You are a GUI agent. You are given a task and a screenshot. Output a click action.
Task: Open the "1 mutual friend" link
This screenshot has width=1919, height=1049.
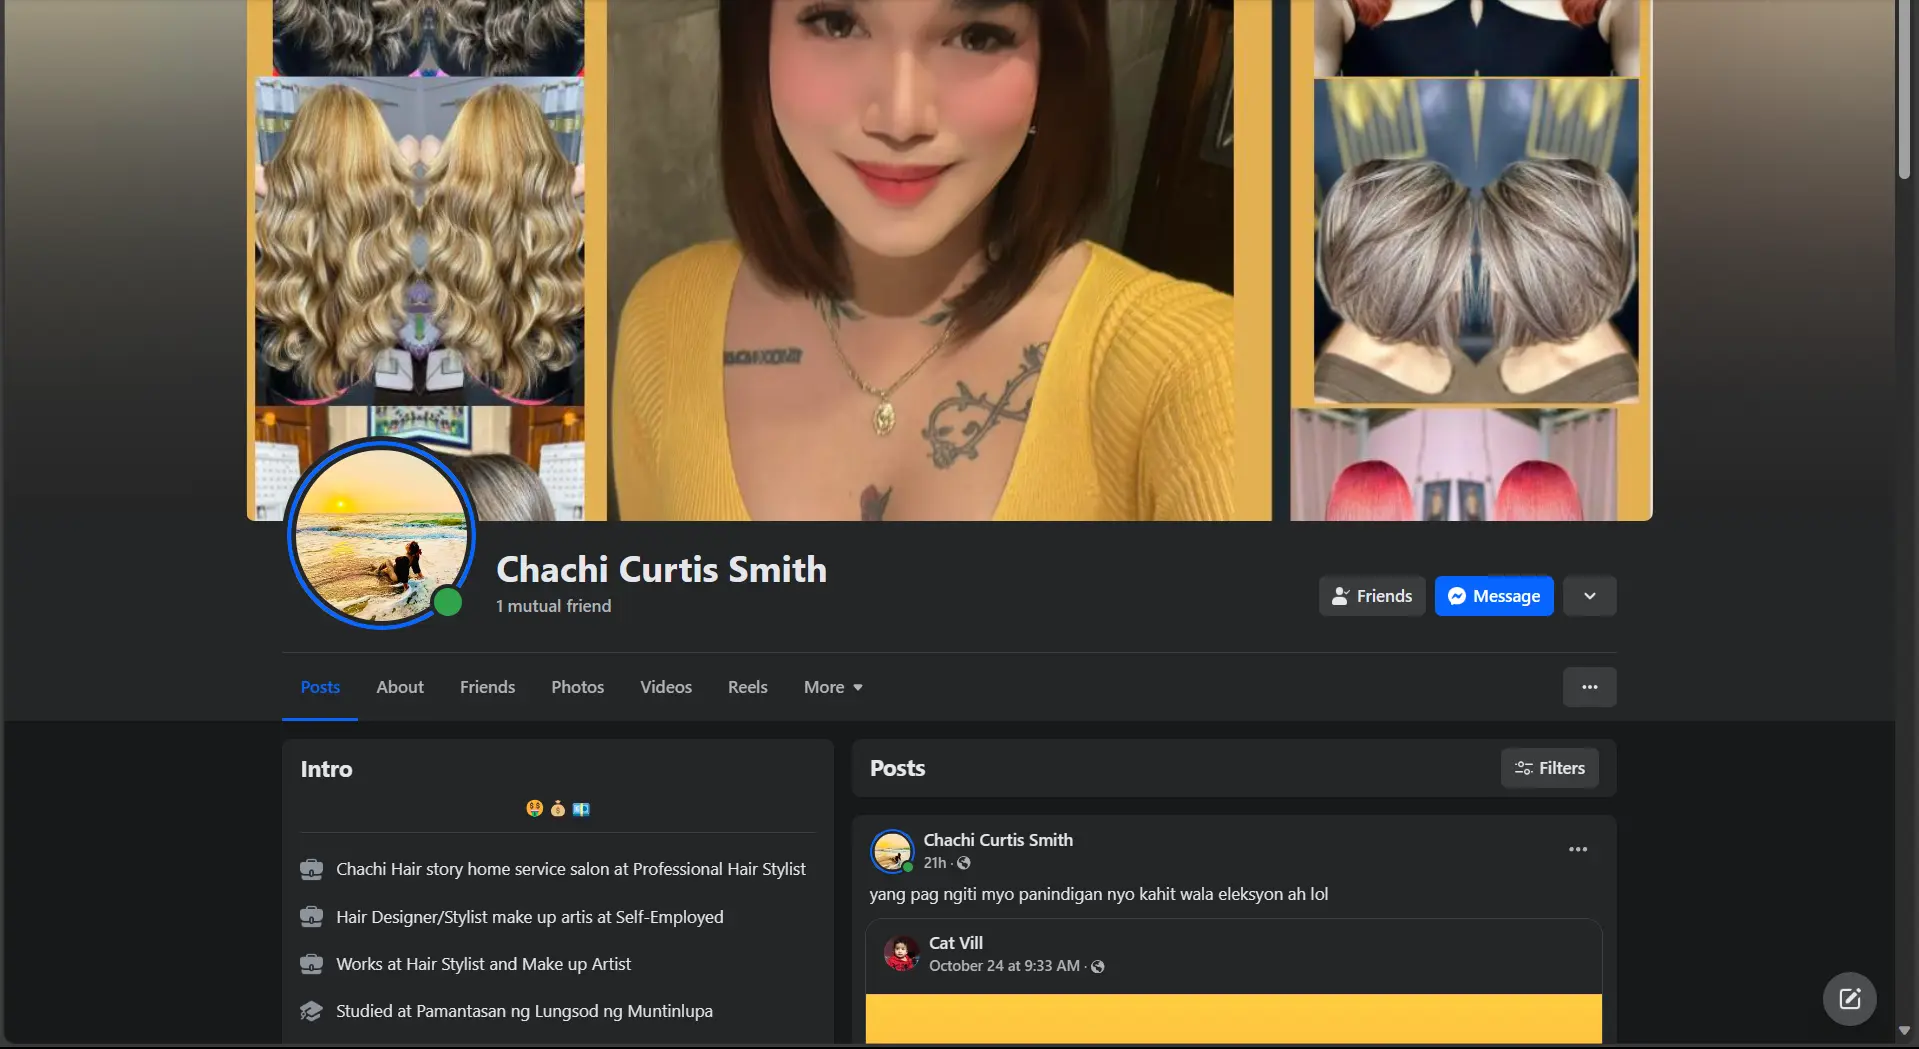click(x=553, y=605)
